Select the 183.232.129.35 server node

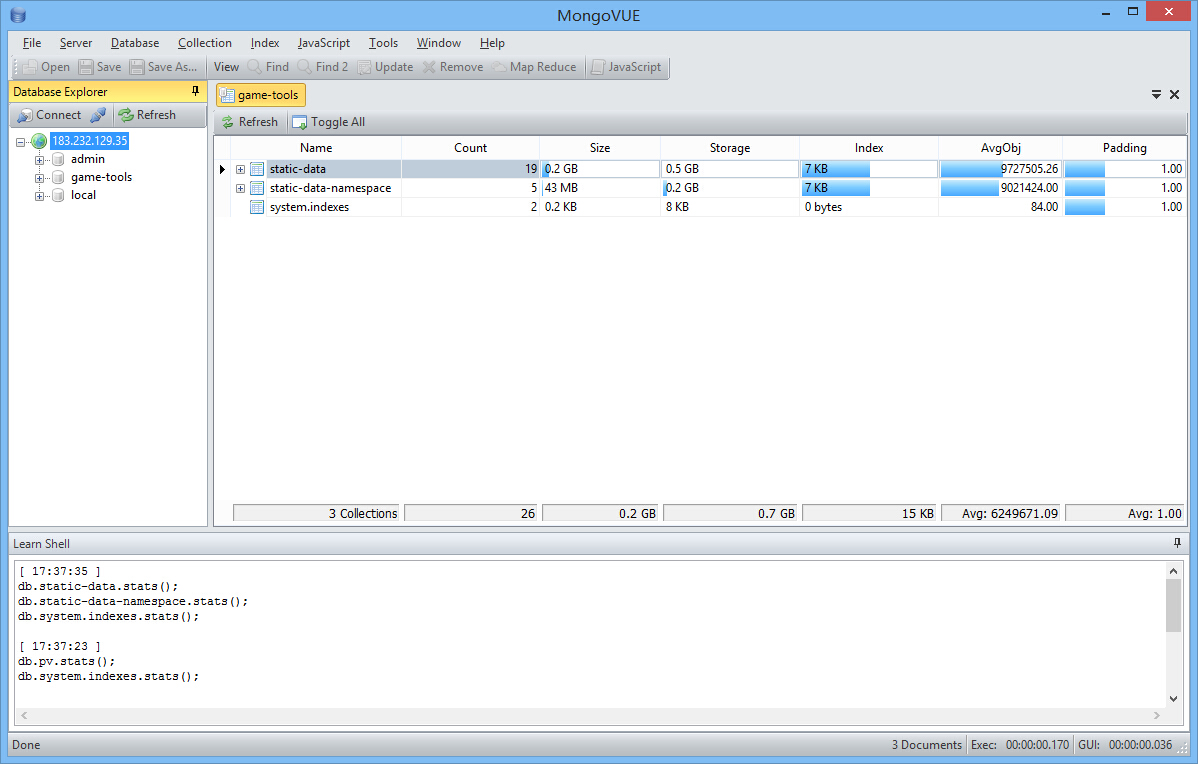click(x=89, y=141)
